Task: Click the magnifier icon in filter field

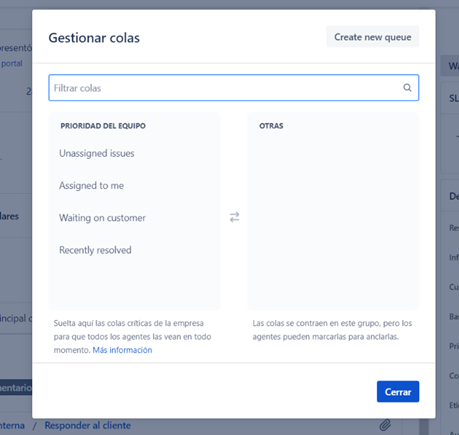Action: click(407, 88)
